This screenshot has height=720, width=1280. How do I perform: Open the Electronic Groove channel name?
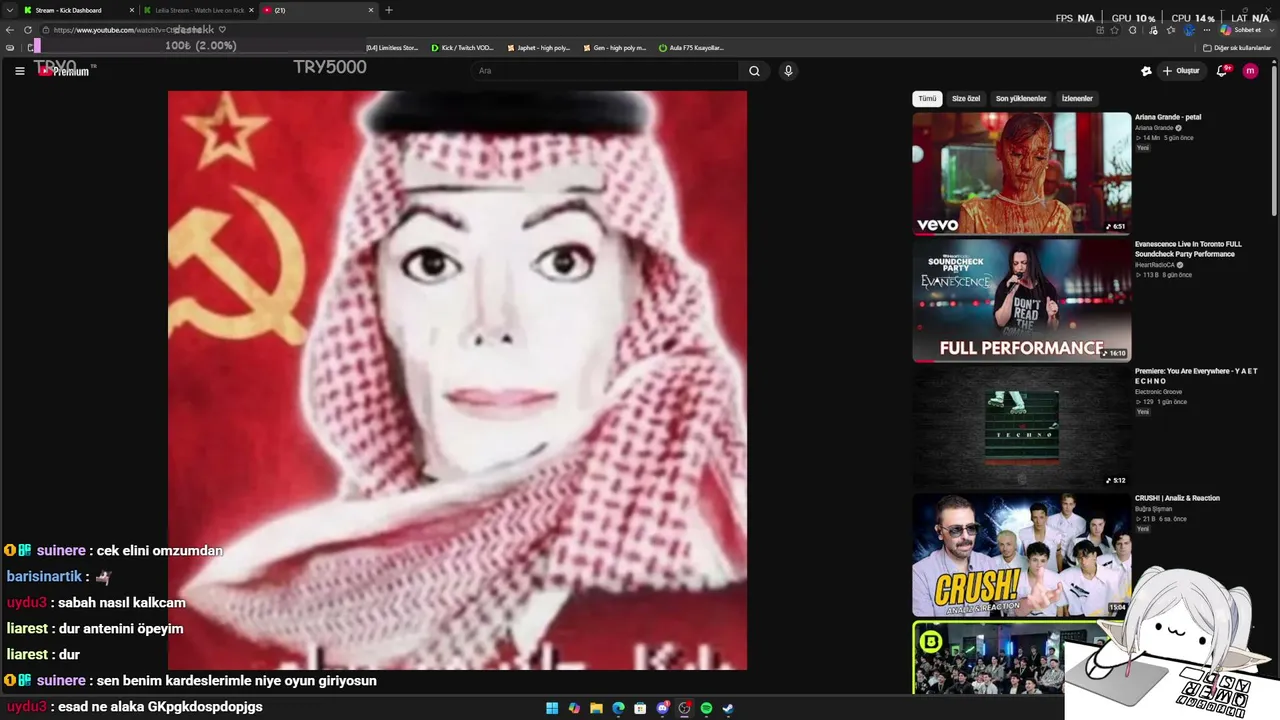pos(1158,392)
